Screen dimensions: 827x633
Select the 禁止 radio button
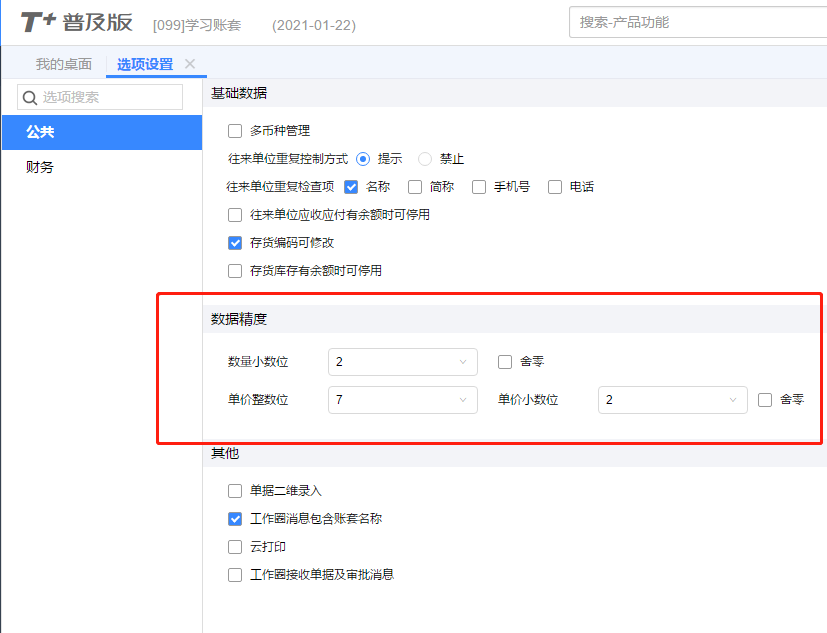tap(425, 159)
